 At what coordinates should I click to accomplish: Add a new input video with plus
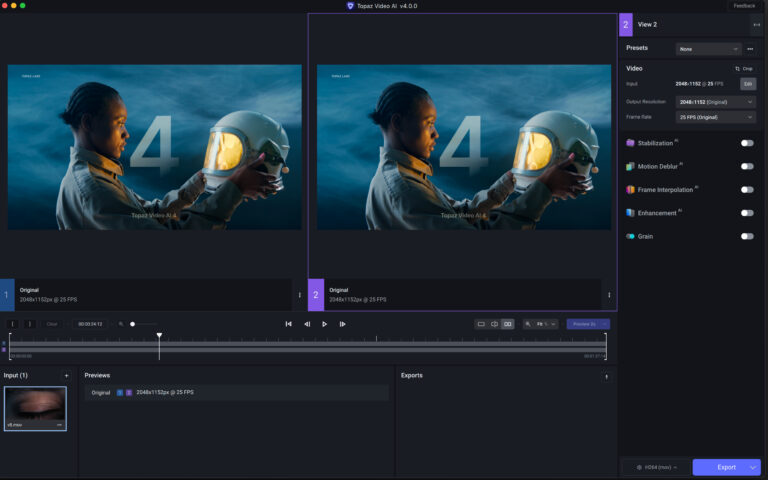click(67, 376)
